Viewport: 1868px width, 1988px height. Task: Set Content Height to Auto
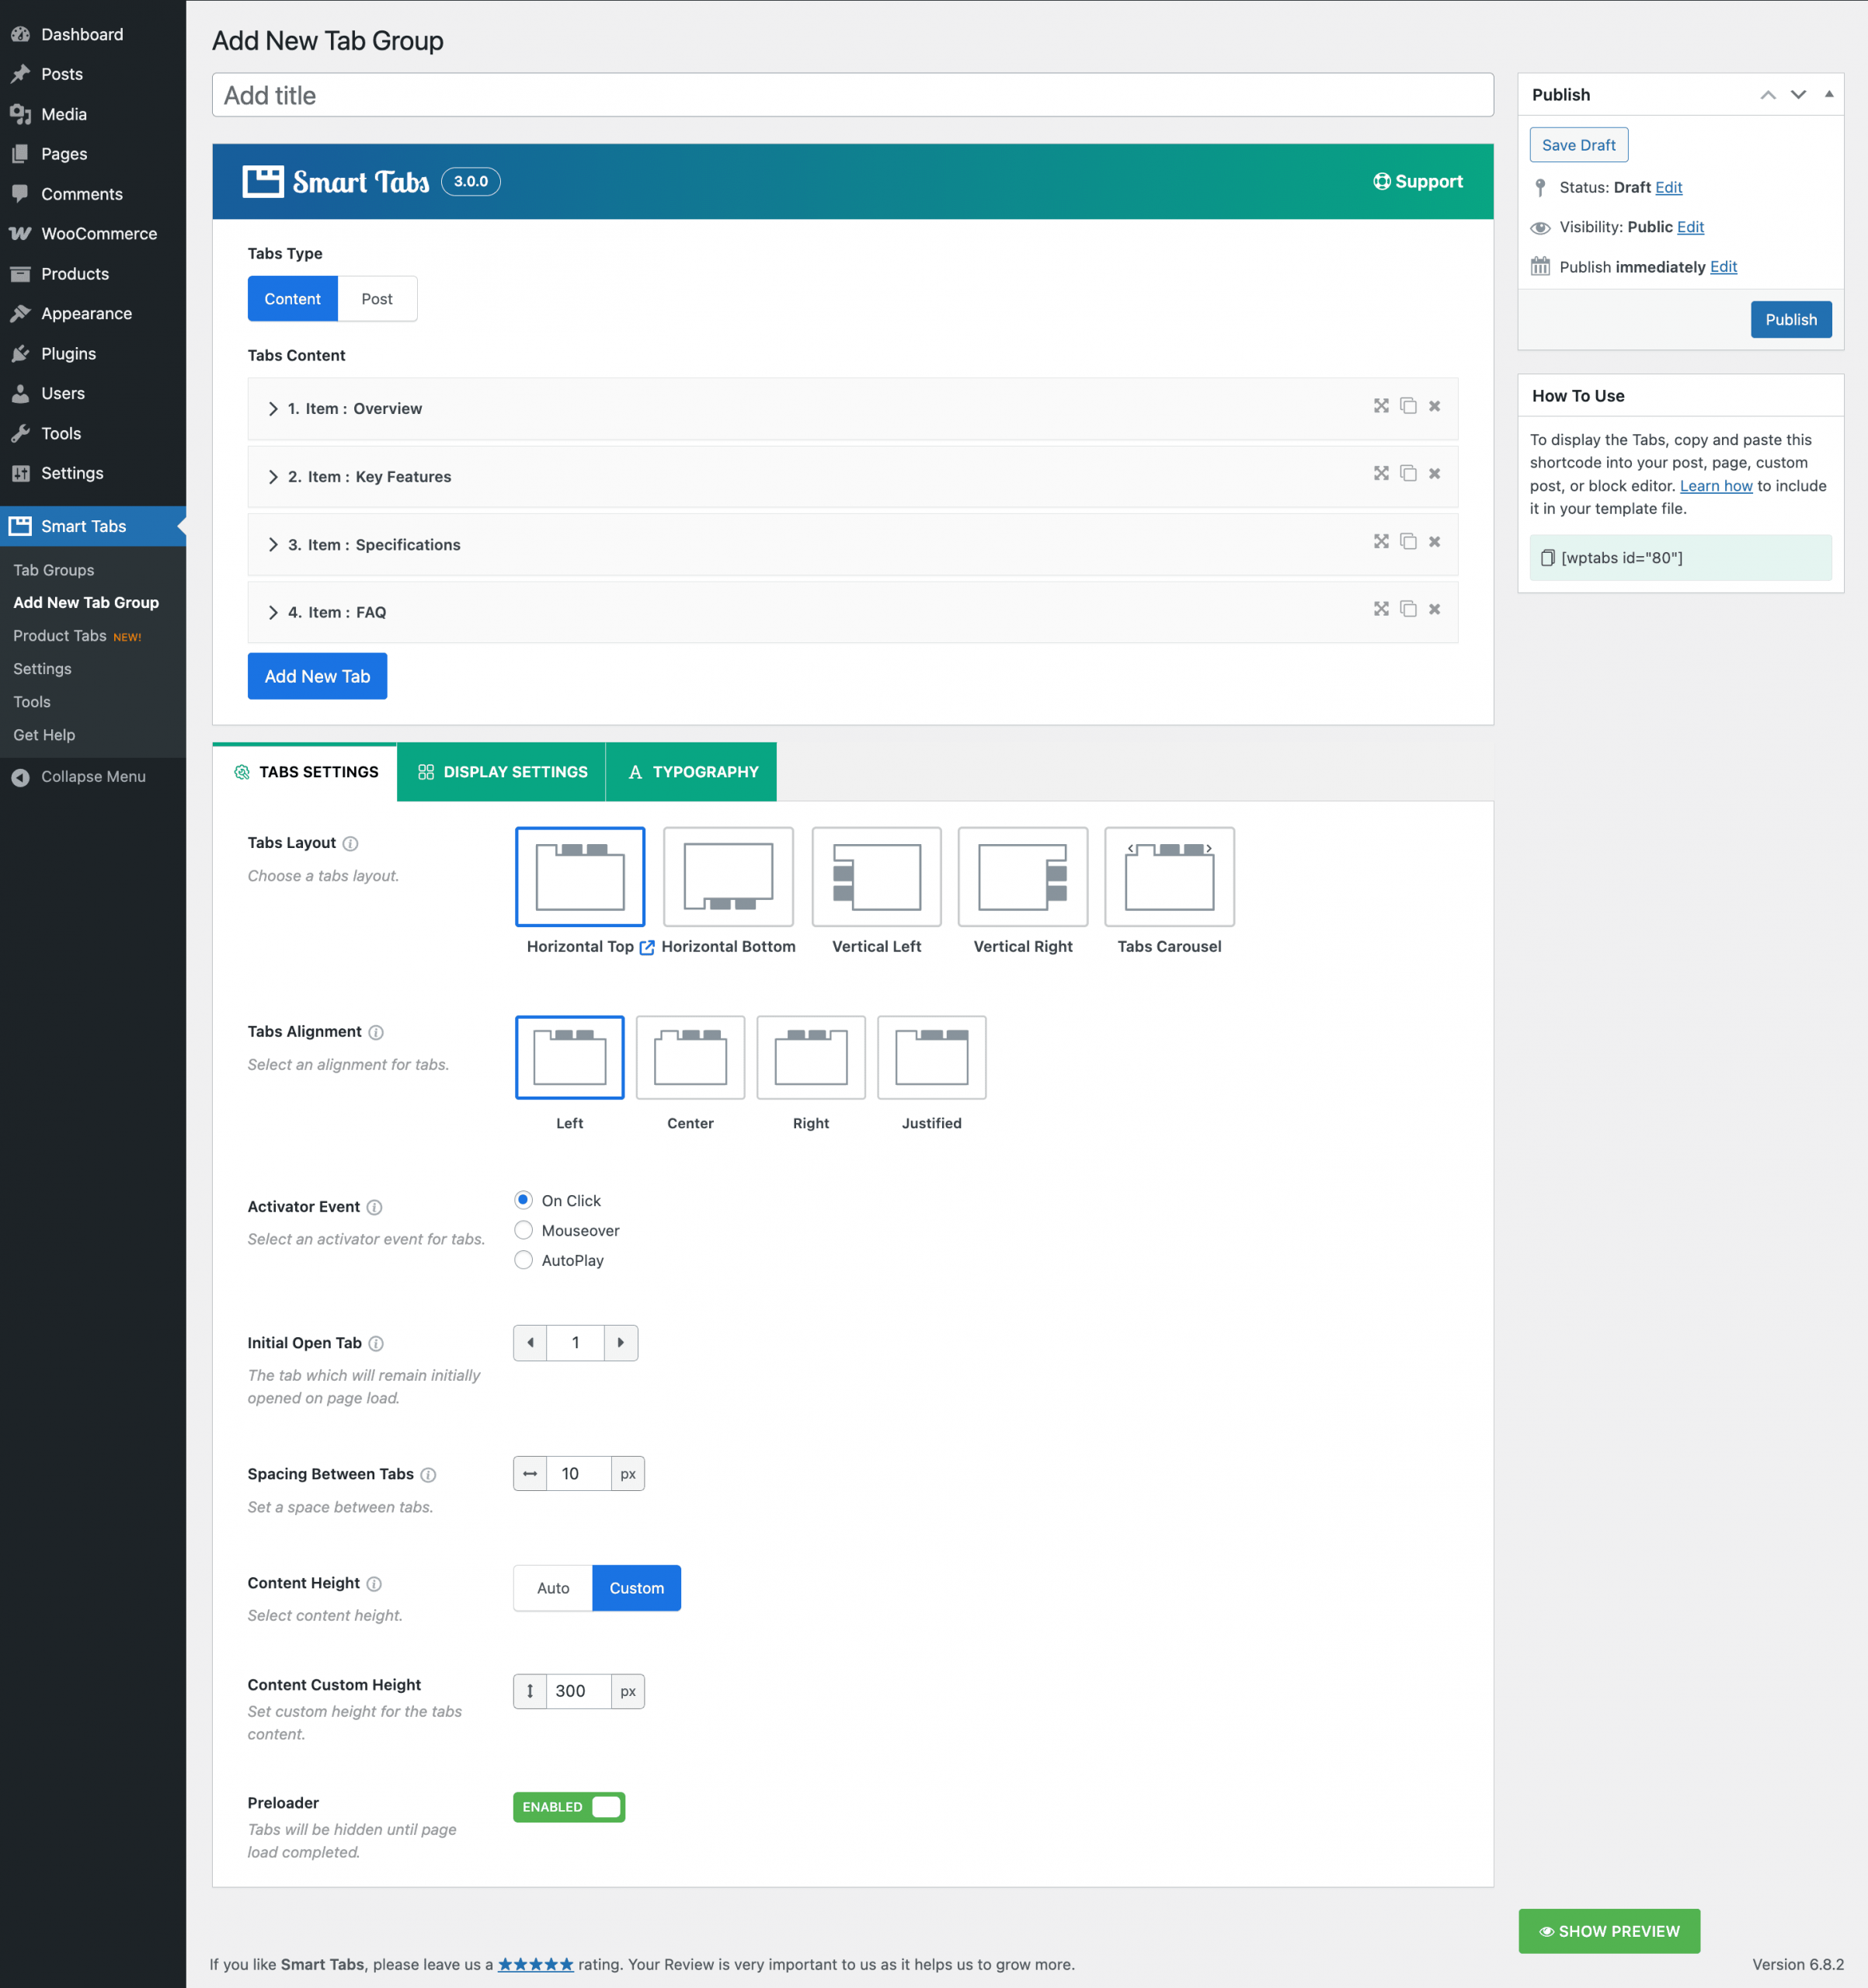coord(553,1588)
